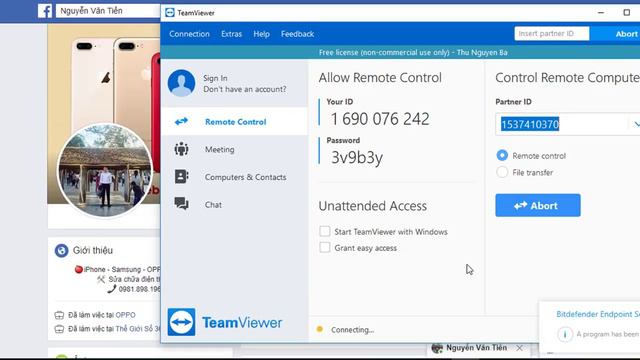Select the File transfer radio button

[502, 172]
